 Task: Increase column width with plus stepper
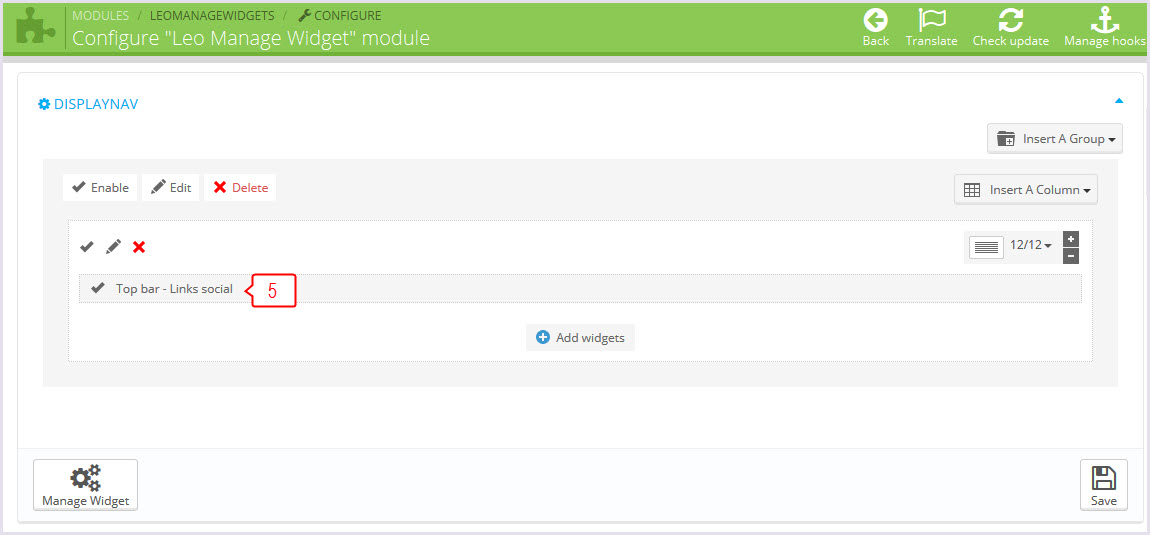pos(1071,239)
